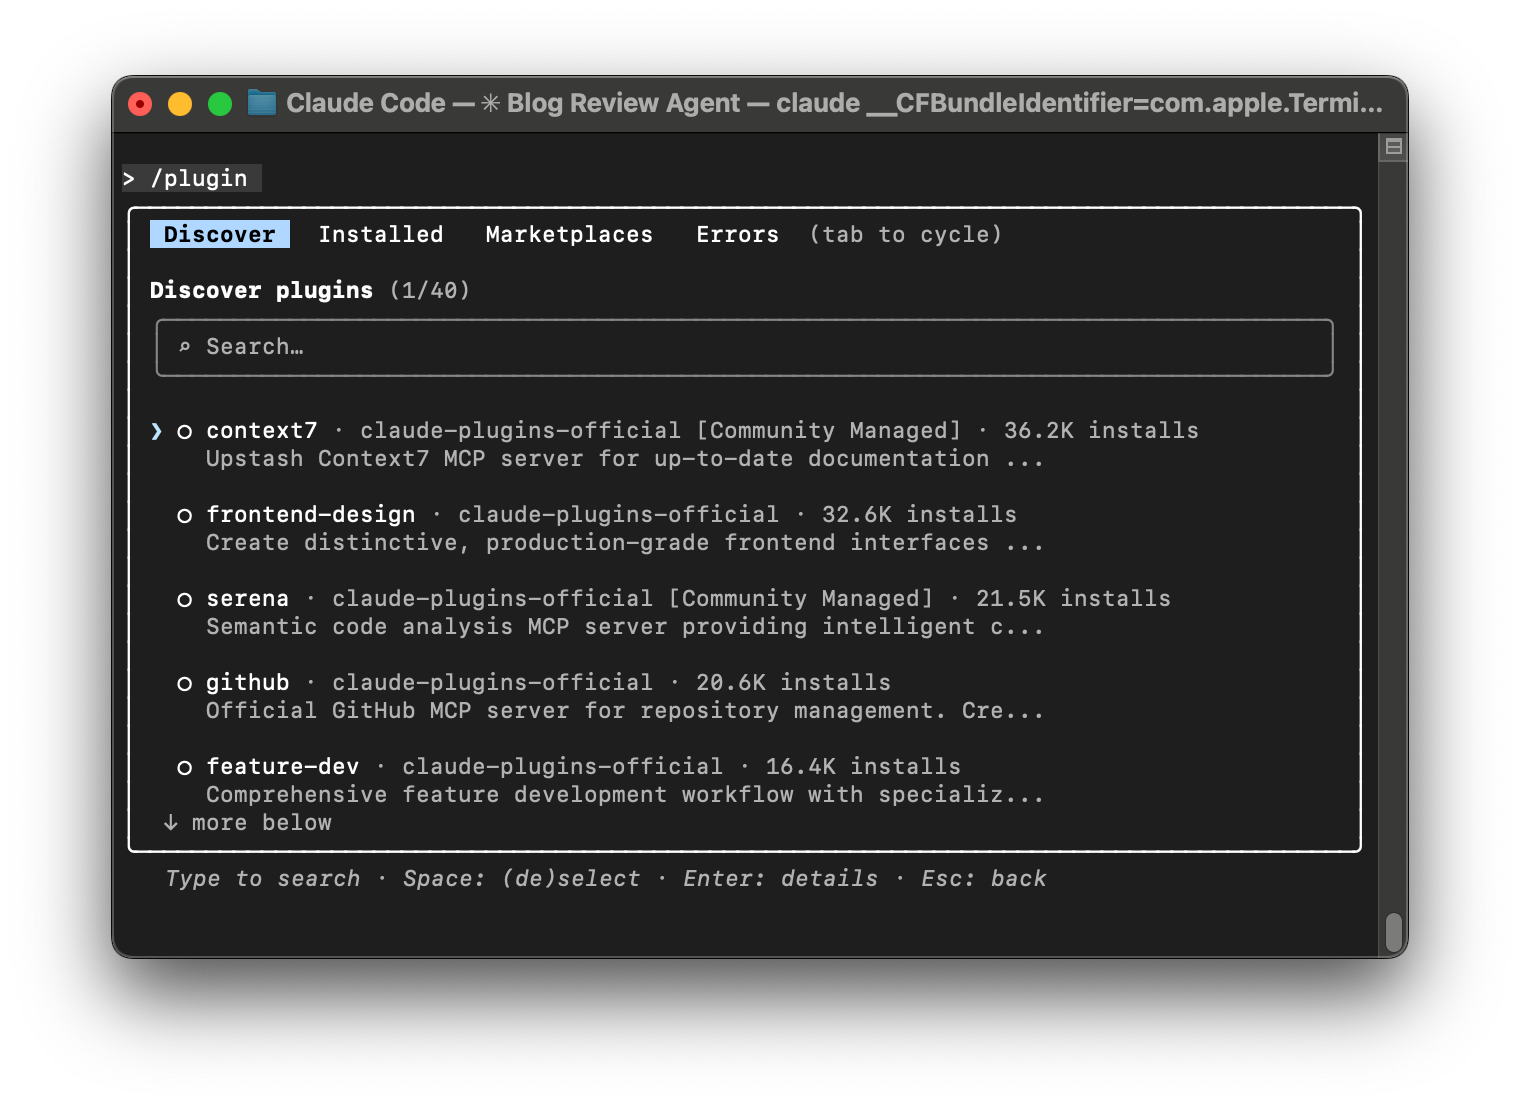Click the folder icon in the title bar
Image resolution: width=1520 pixels, height=1106 pixels.
tap(260, 102)
